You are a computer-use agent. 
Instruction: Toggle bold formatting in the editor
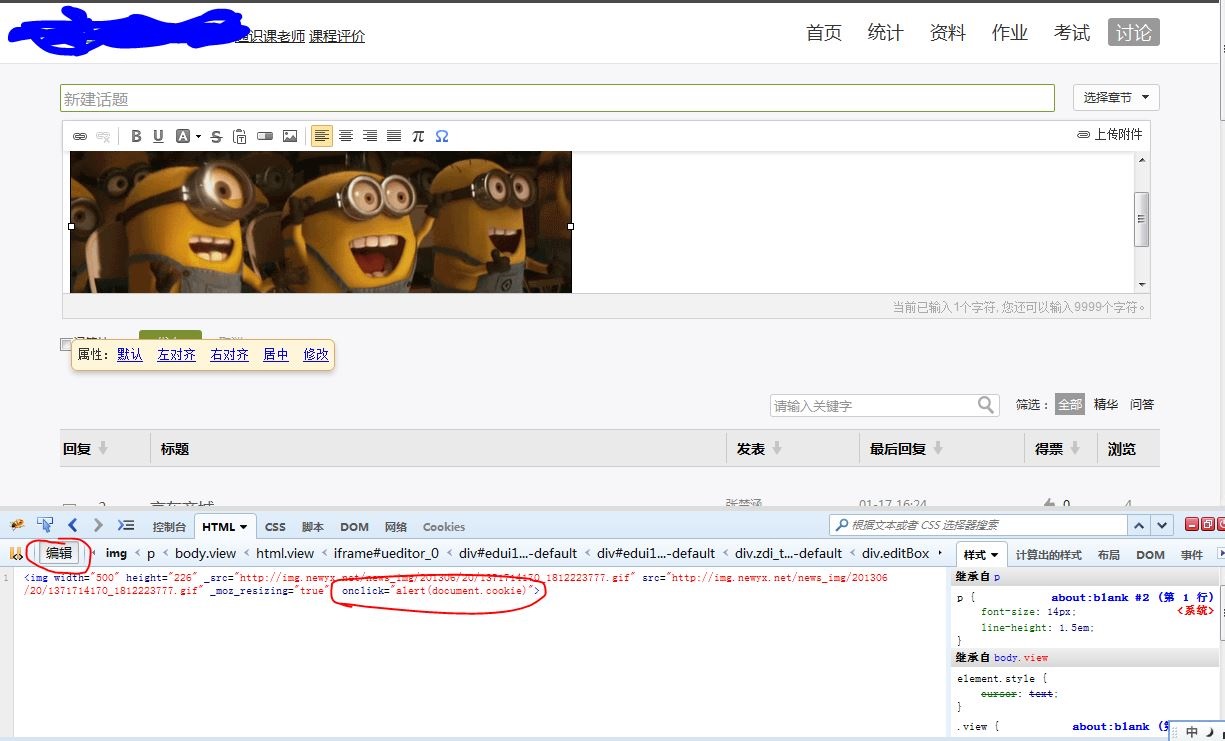pos(136,136)
